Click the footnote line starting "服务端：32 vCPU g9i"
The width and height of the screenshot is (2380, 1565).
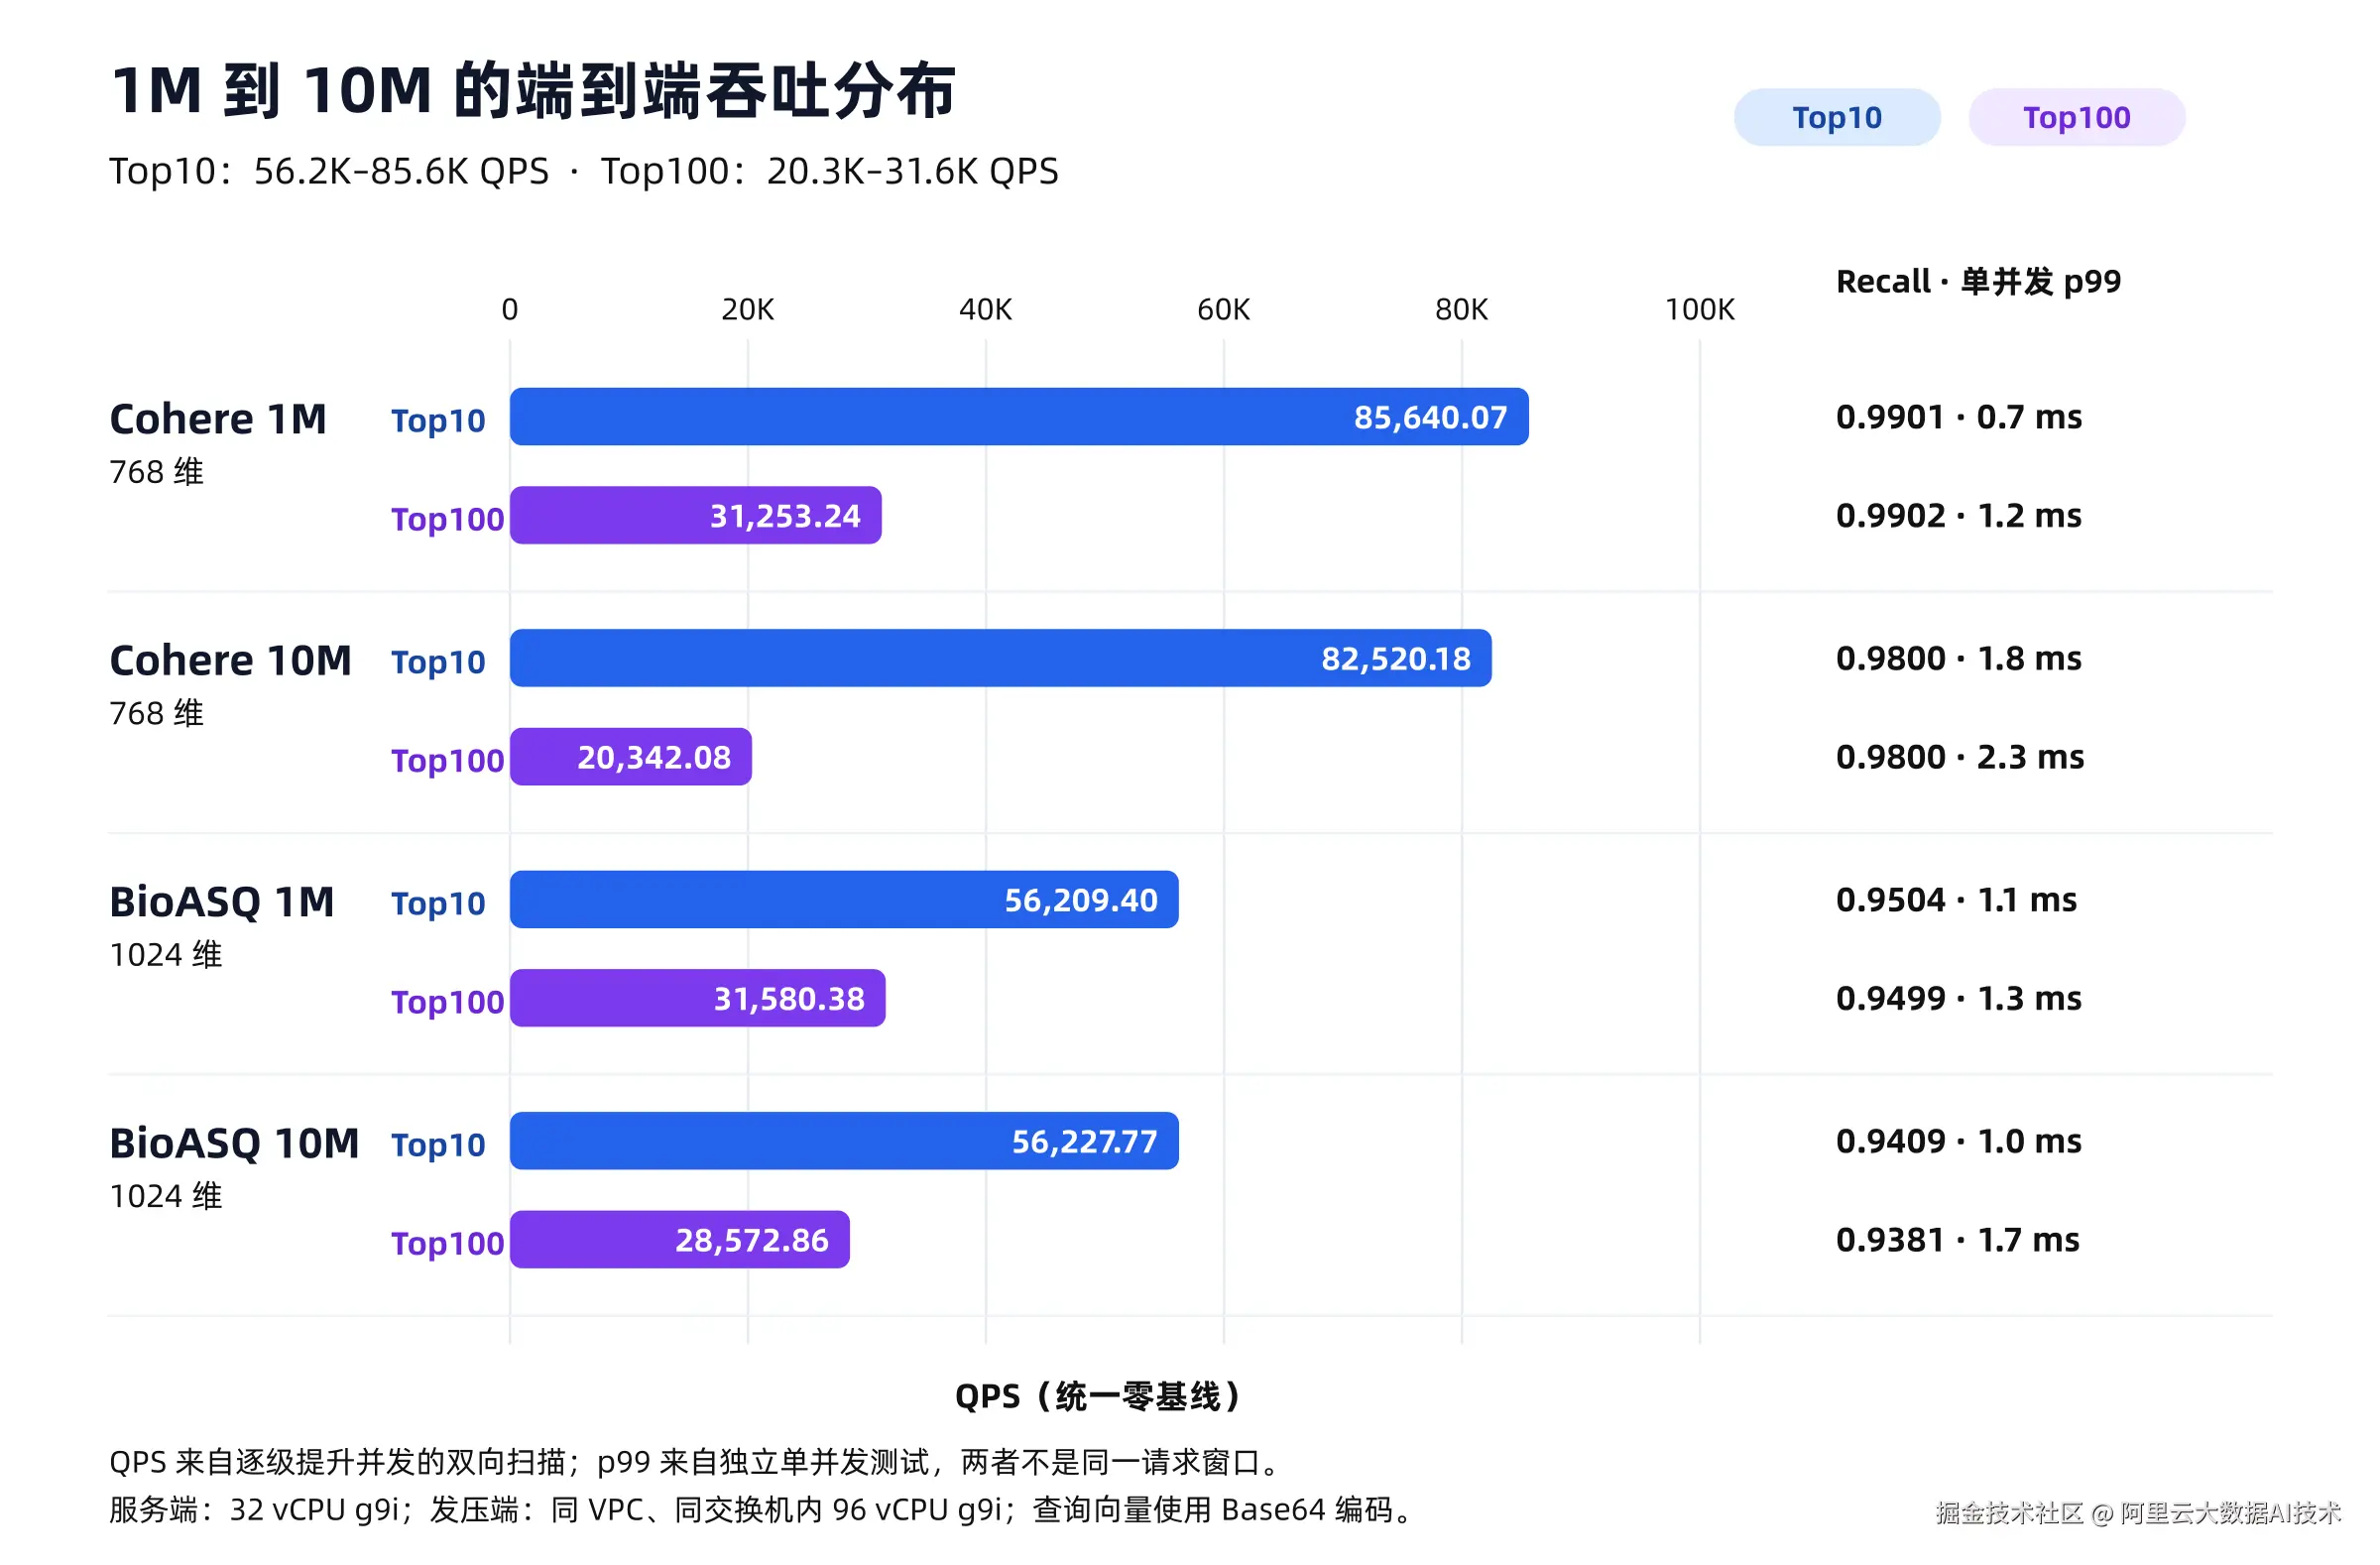tap(762, 1510)
